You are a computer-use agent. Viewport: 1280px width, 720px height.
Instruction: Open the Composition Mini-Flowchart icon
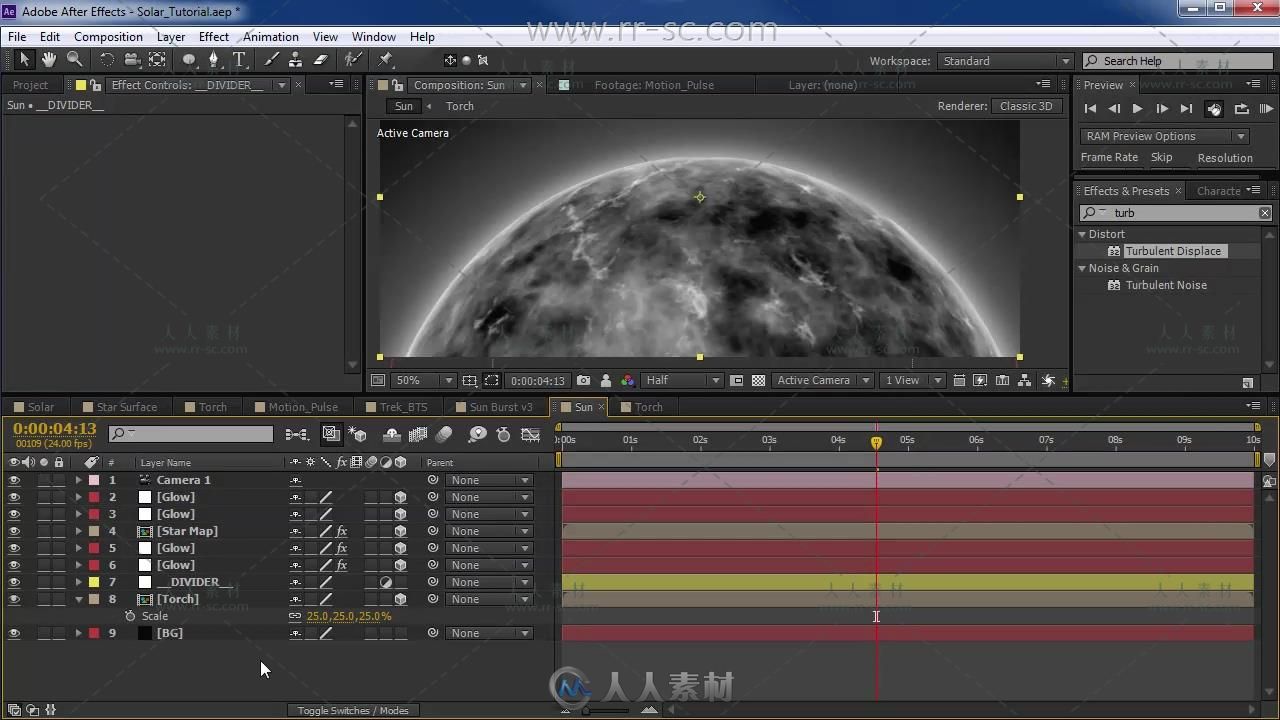[296, 434]
